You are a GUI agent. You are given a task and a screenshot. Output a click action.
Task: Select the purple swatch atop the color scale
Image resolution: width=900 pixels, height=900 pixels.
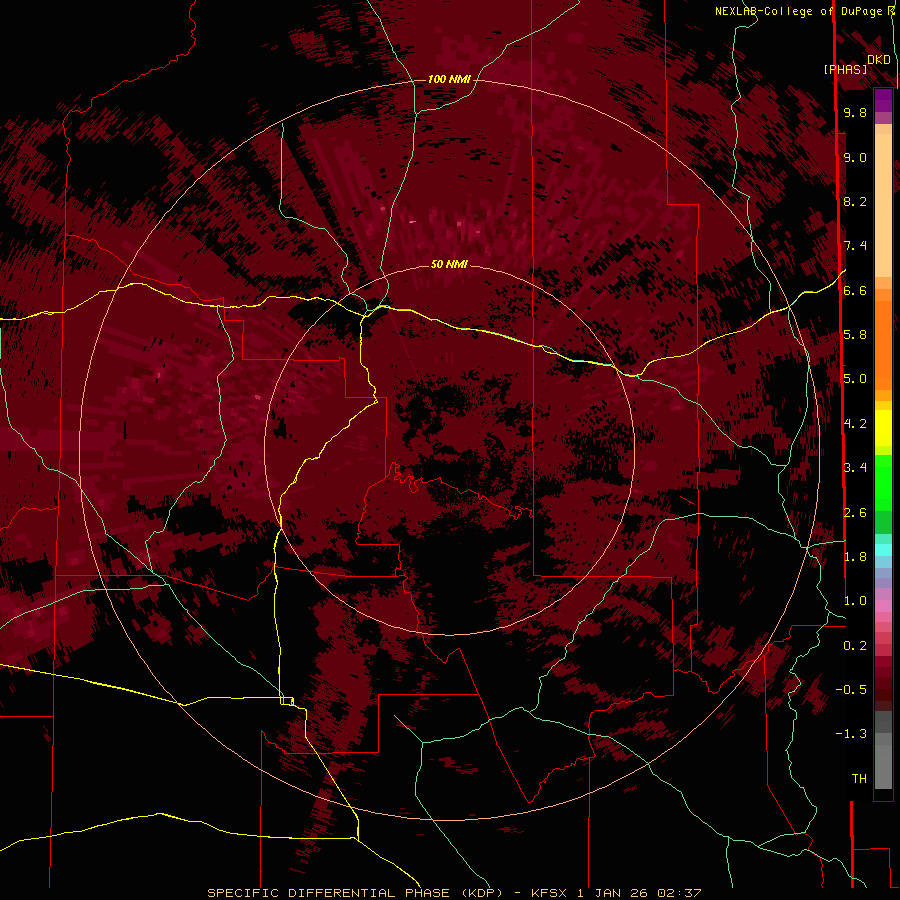pyautogui.click(x=883, y=100)
